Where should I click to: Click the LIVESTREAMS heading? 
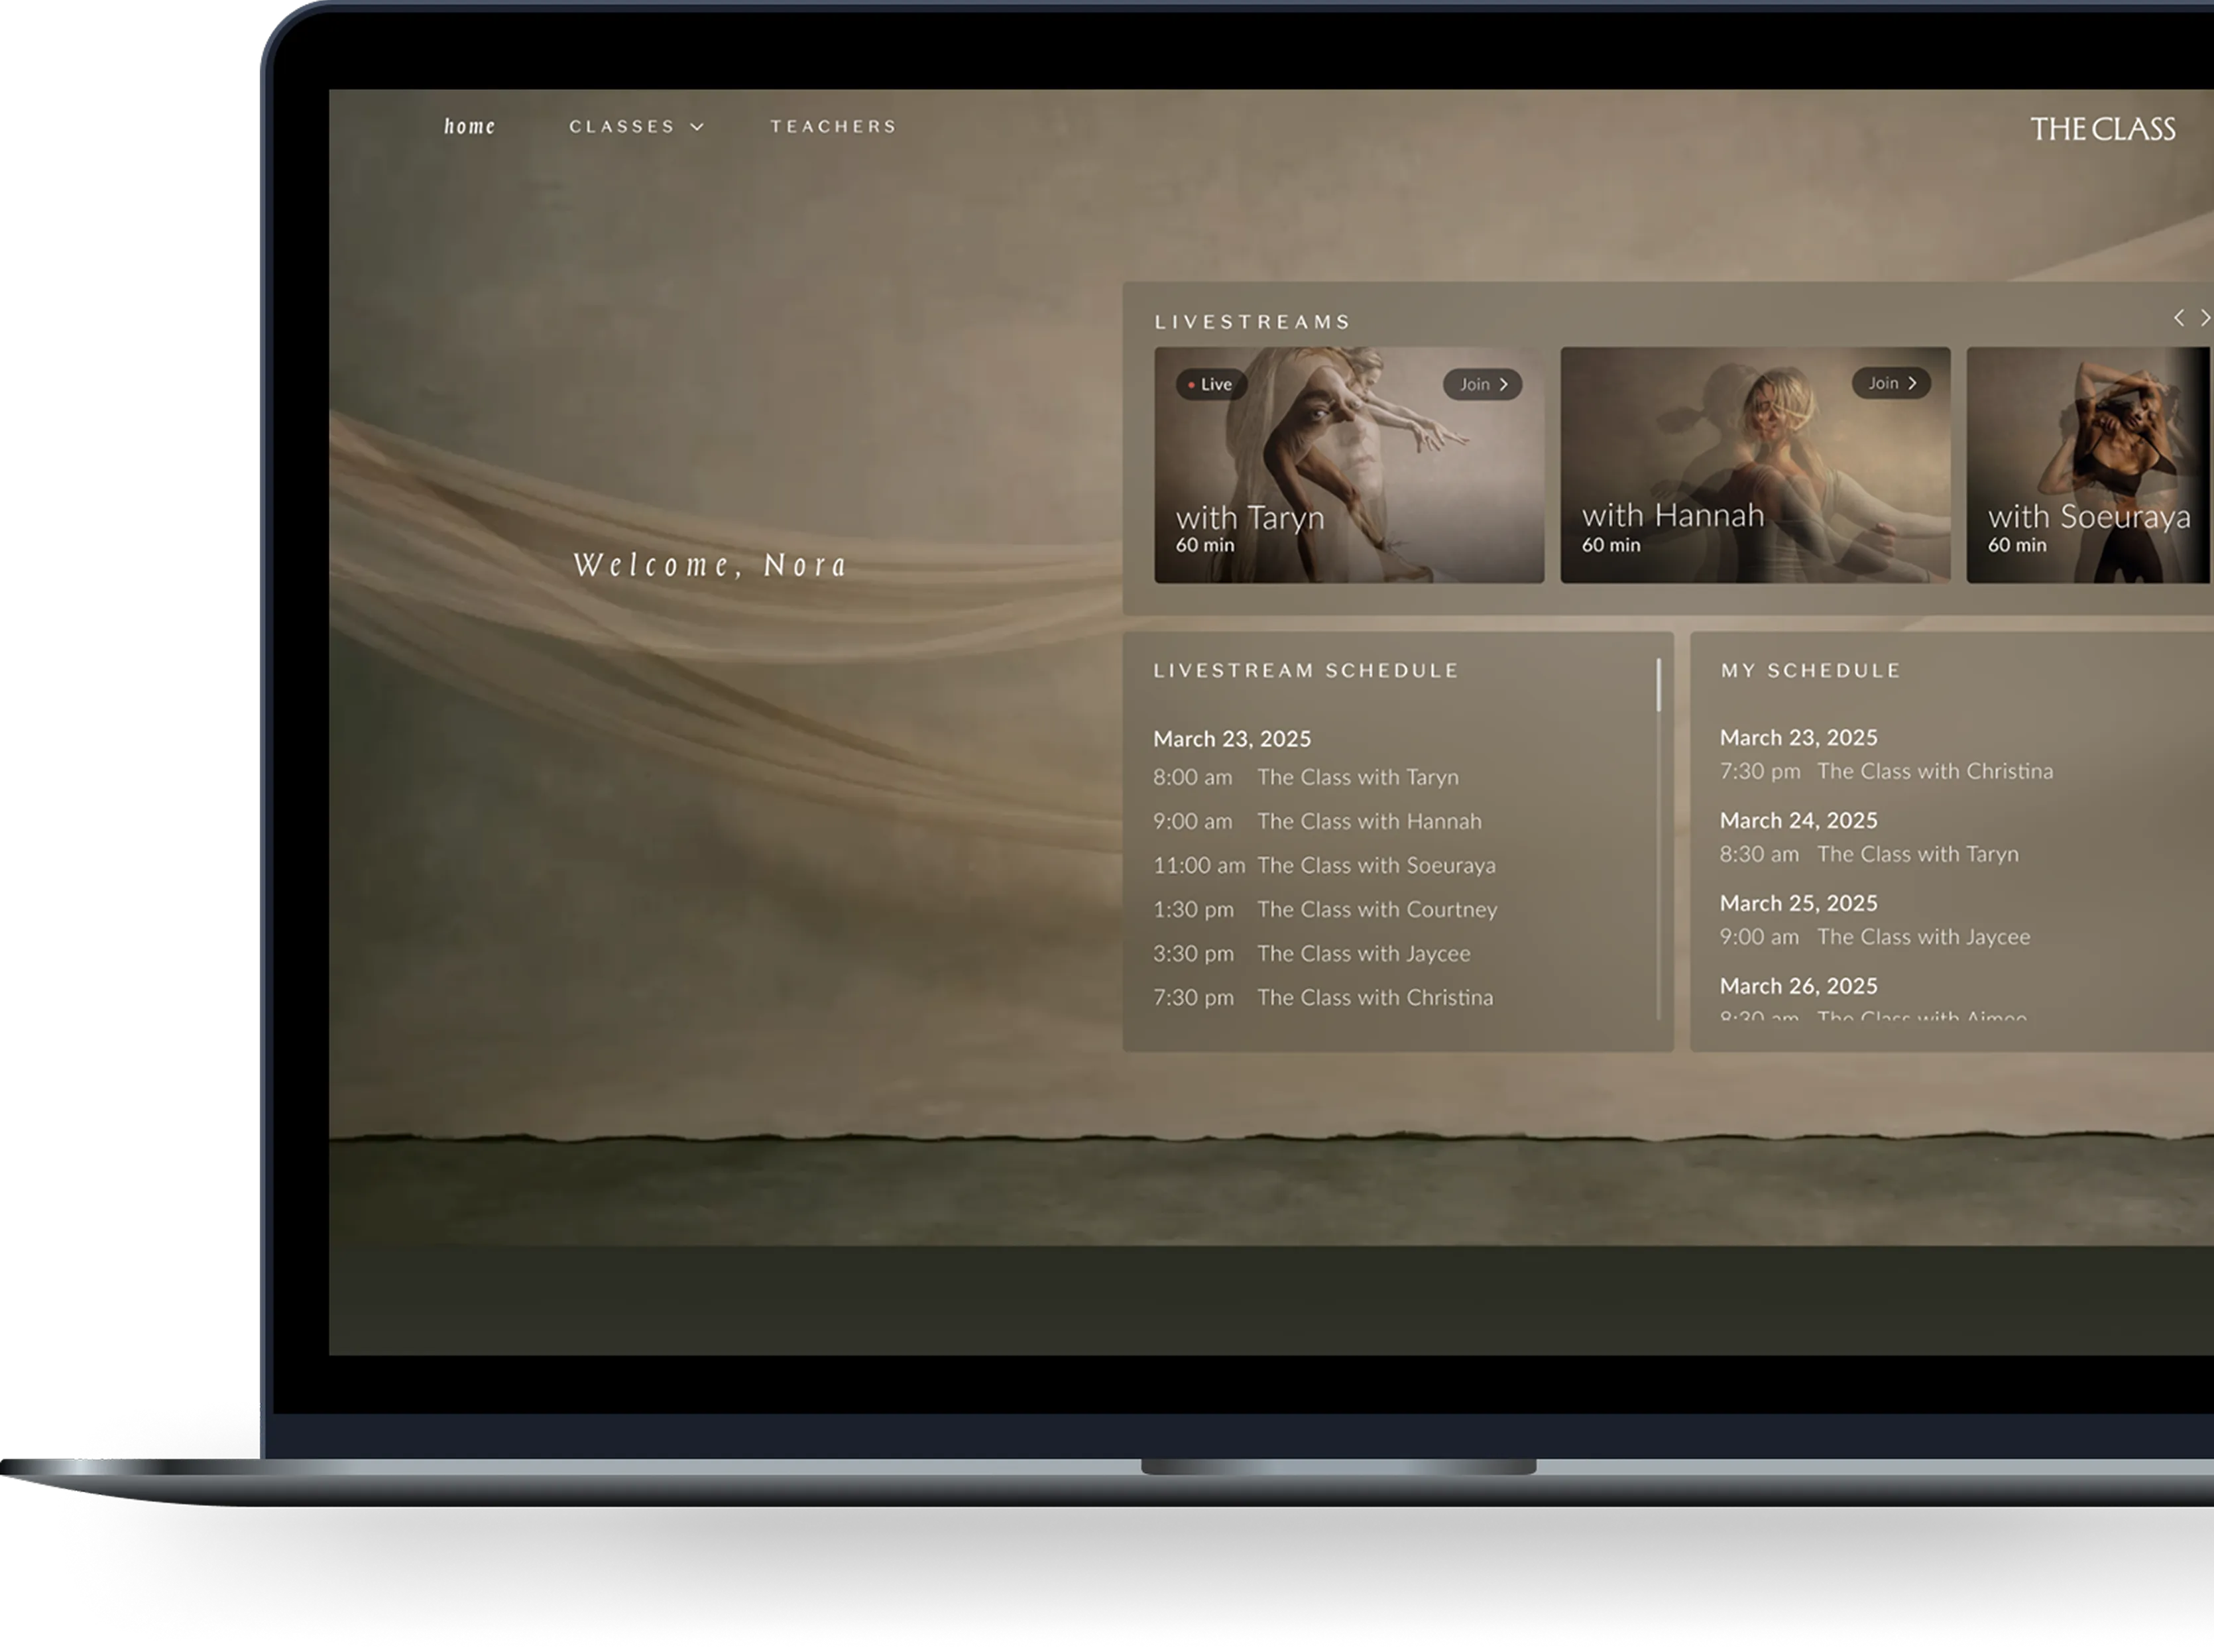point(1252,322)
